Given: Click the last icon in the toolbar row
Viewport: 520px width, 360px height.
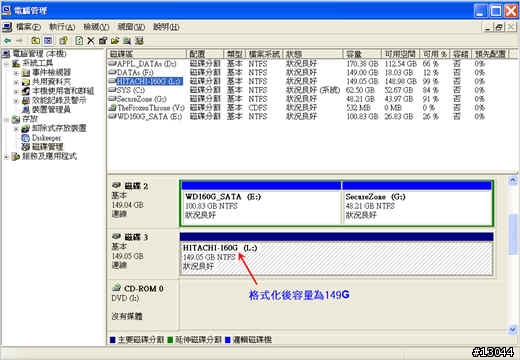Looking at the screenshot, I should (x=139, y=41).
